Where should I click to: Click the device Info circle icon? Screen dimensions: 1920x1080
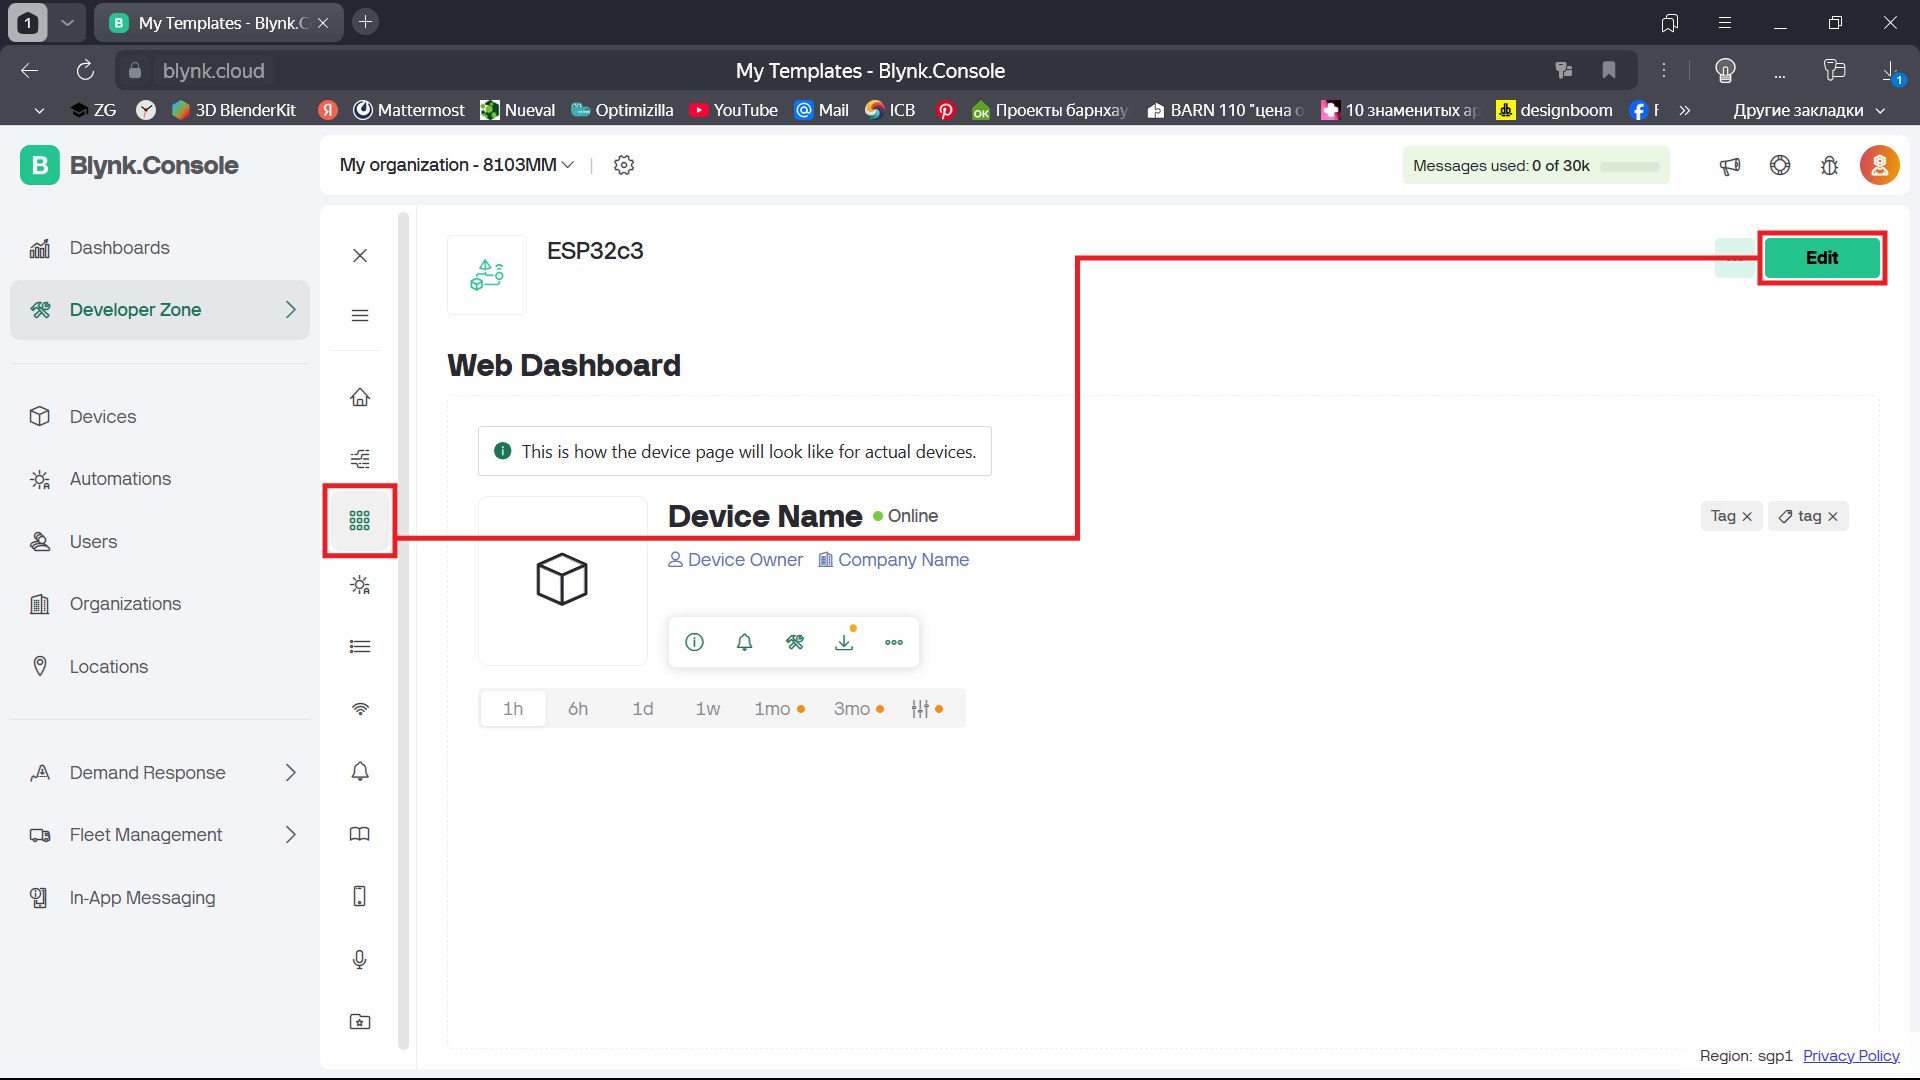694,642
